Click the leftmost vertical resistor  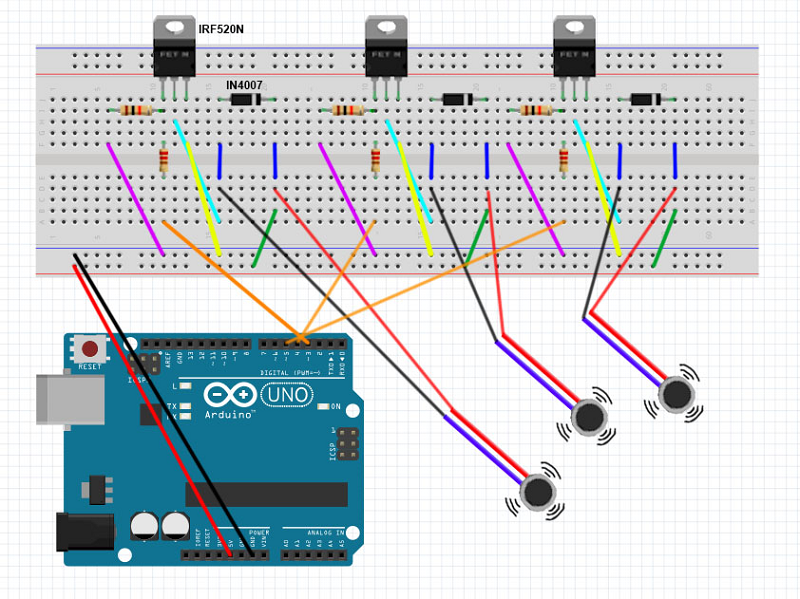[x=164, y=158]
